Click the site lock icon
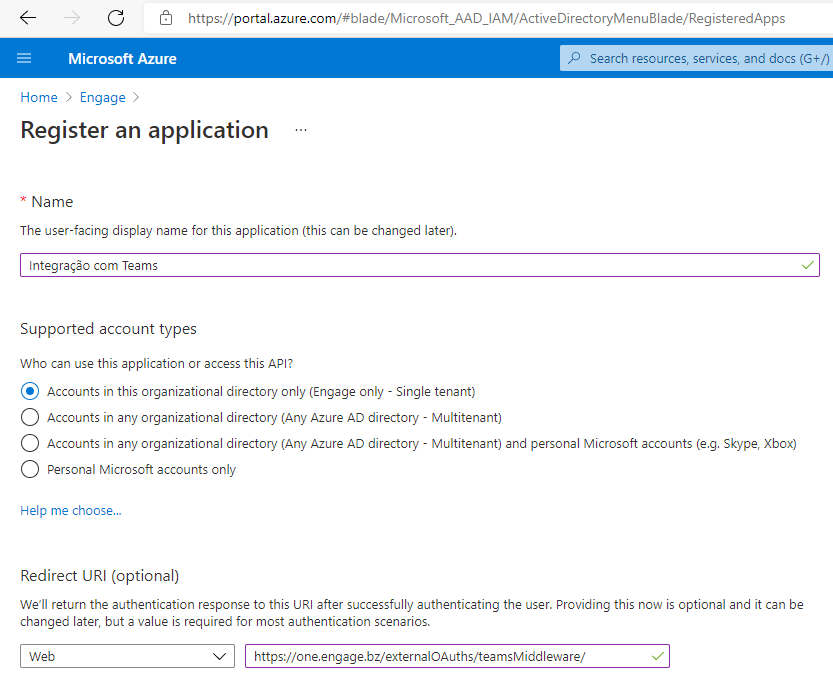The width and height of the screenshot is (833, 680). [x=166, y=18]
